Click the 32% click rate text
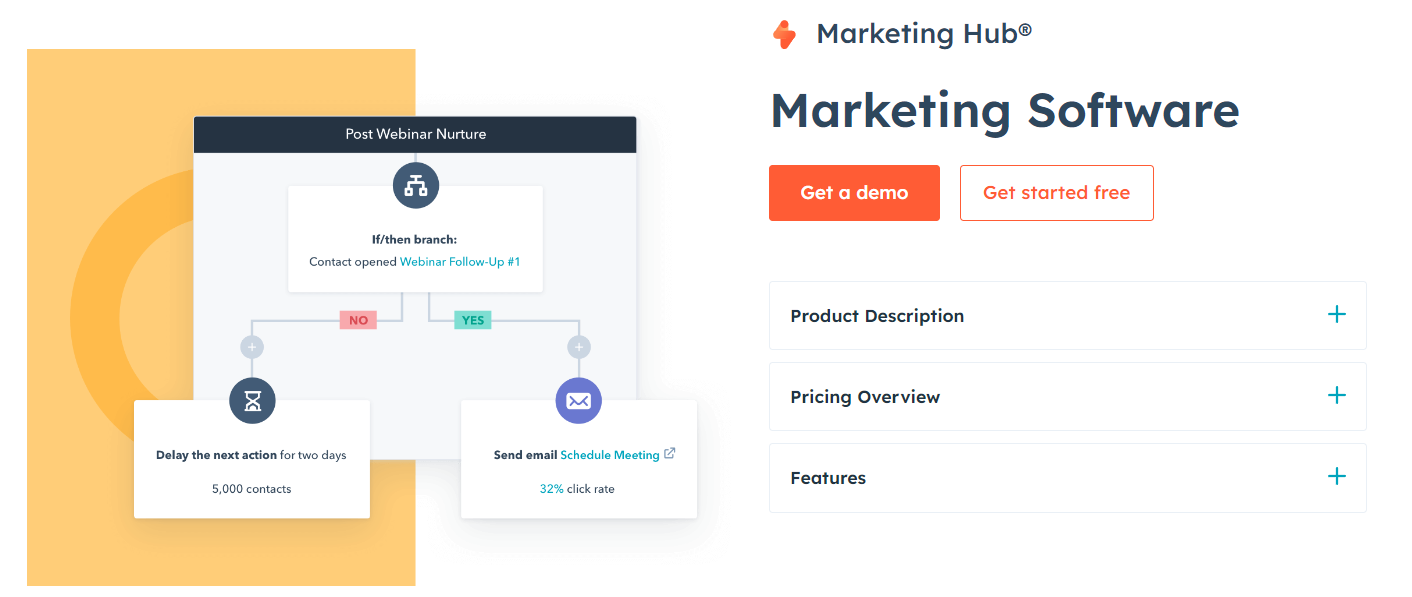1412x597 pixels. pos(577,489)
